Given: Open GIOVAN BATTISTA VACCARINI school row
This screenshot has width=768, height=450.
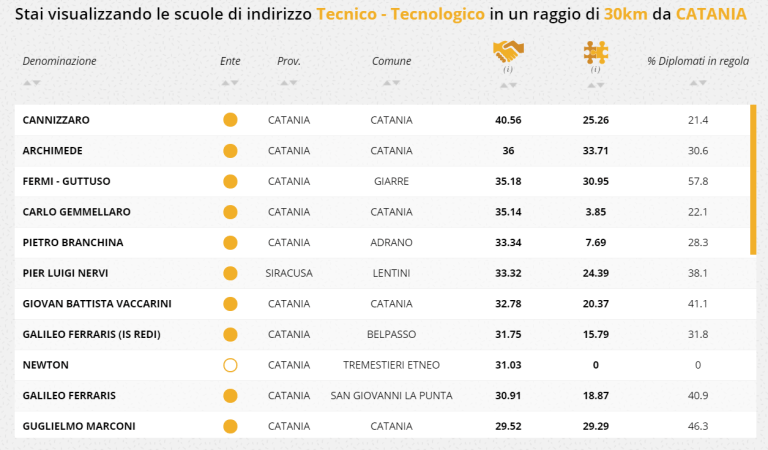Looking at the screenshot, I should (x=385, y=304).
